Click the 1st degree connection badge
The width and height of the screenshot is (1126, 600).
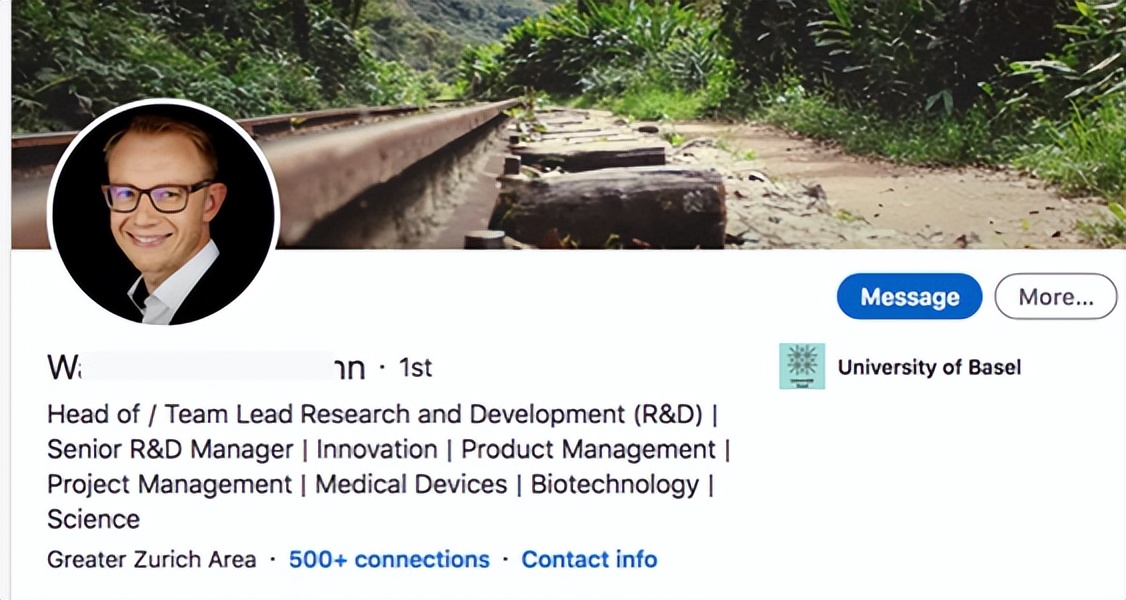[x=415, y=368]
